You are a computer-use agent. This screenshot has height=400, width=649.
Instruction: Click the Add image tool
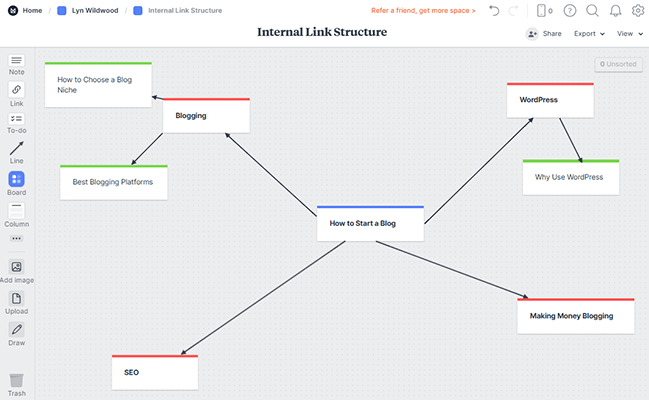[x=16, y=269]
